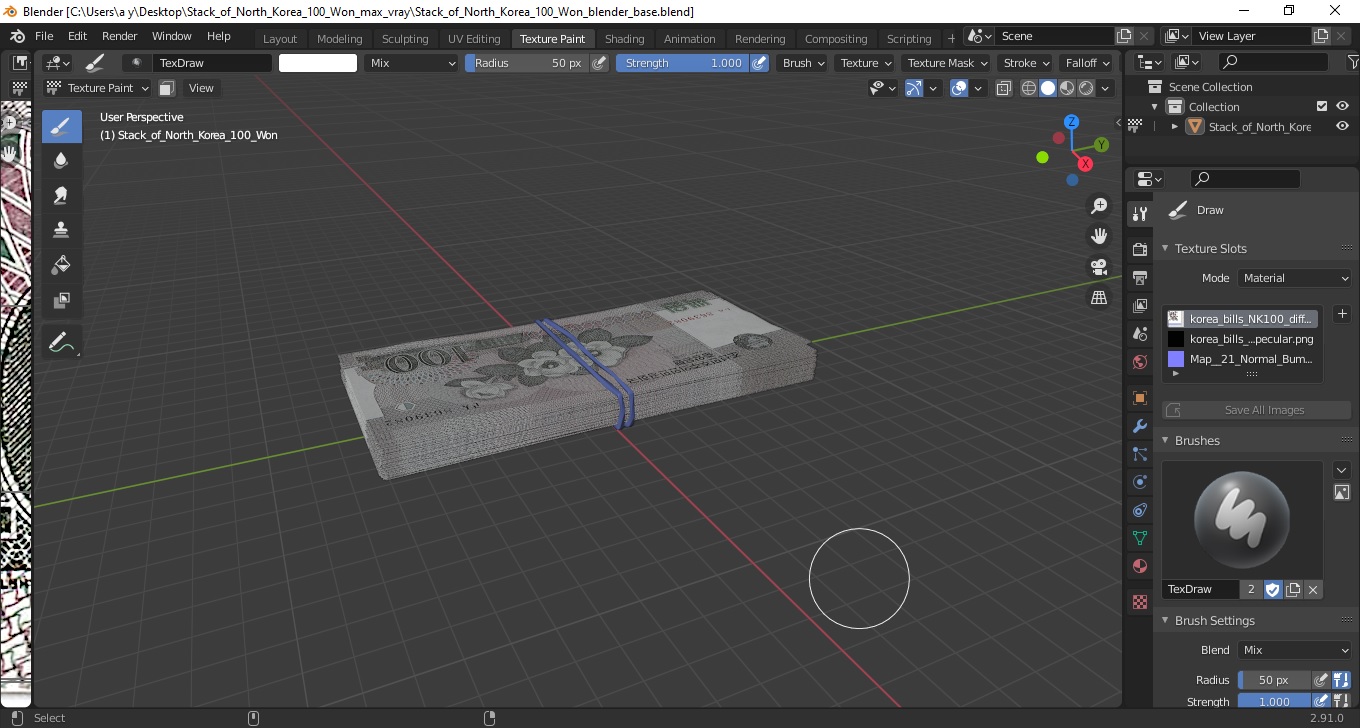Open the Active Tool properties tab
The width and height of the screenshot is (1360, 728).
tap(1139, 214)
